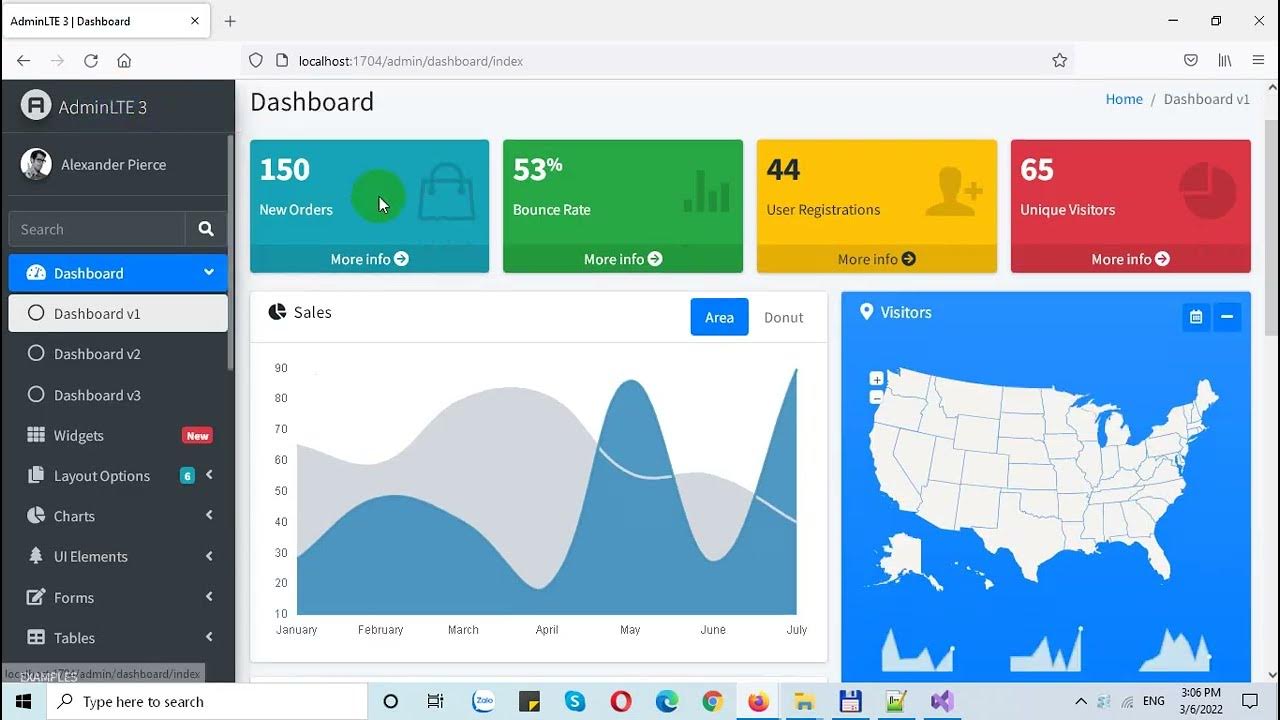This screenshot has width=1280, height=720.
Task: Select Dashboard v3 in sidebar
Action: click(118, 395)
